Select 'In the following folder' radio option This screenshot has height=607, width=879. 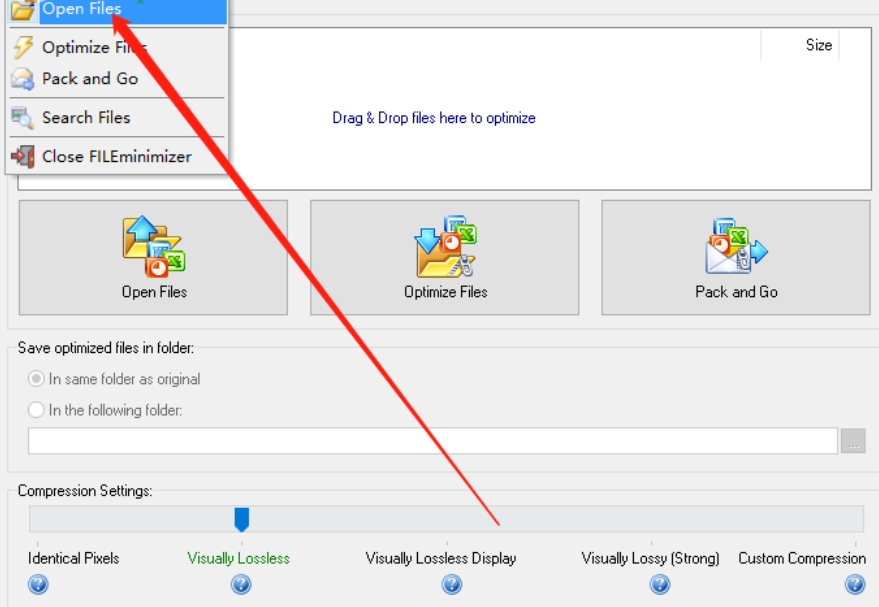[36, 410]
